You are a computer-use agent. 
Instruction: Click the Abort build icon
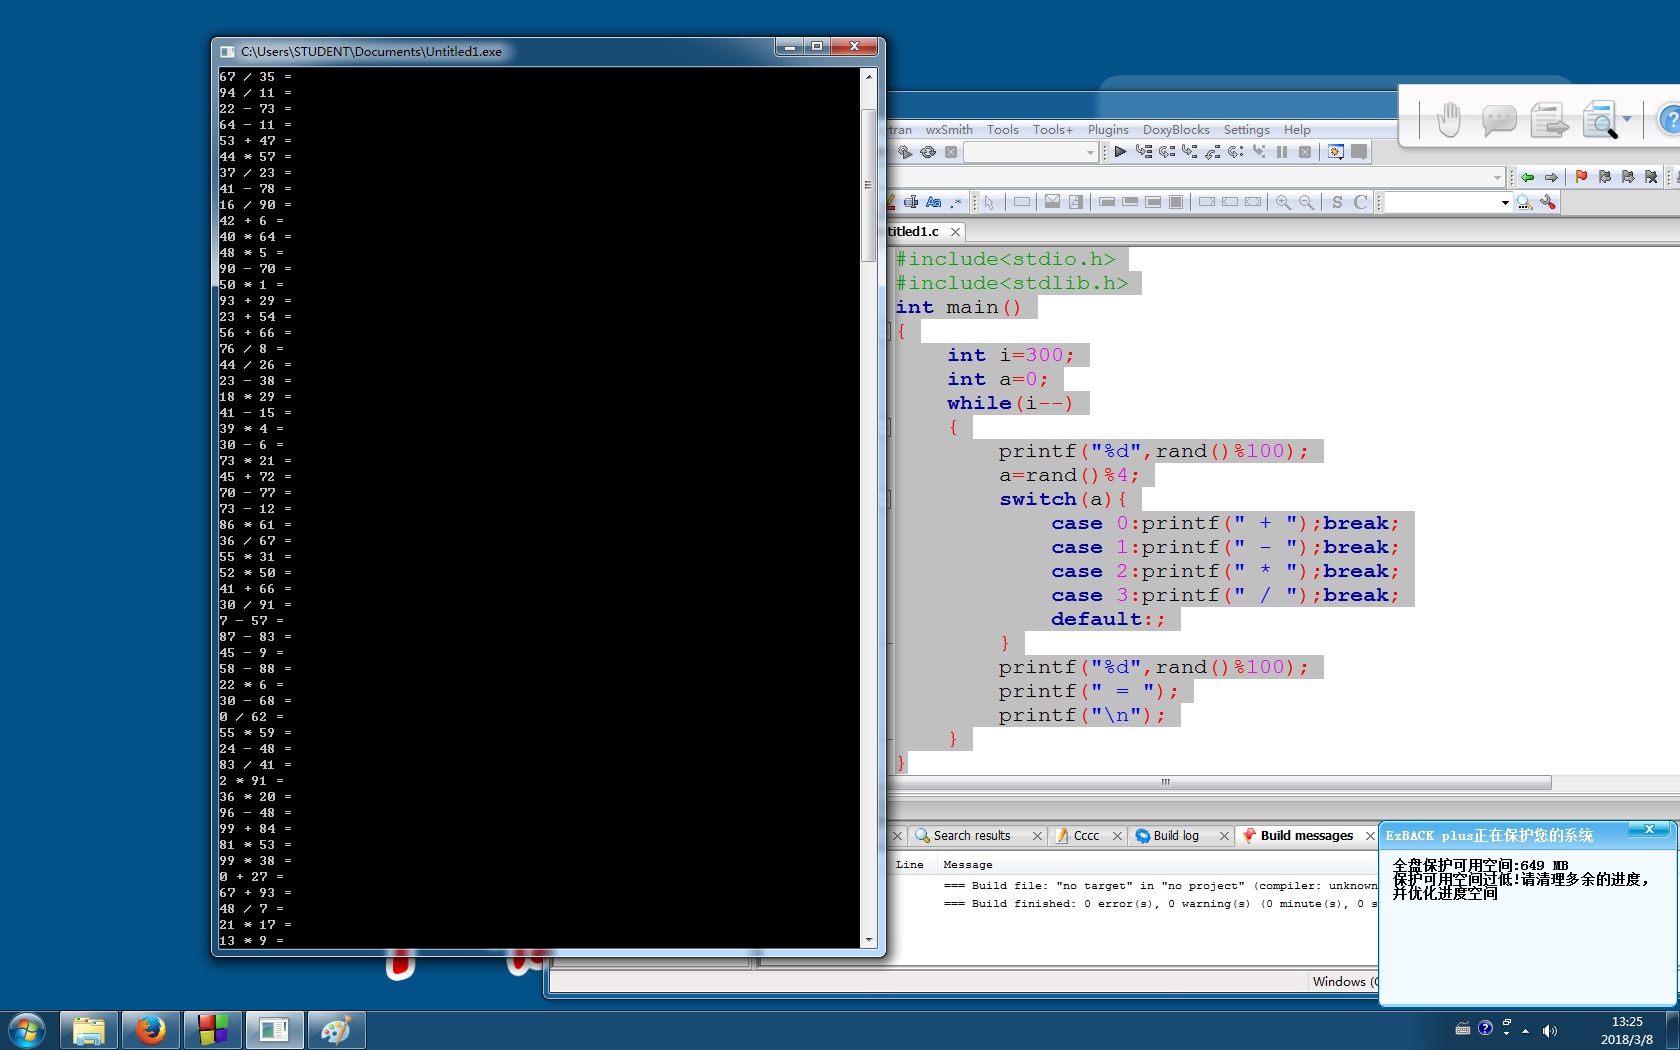[951, 152]
